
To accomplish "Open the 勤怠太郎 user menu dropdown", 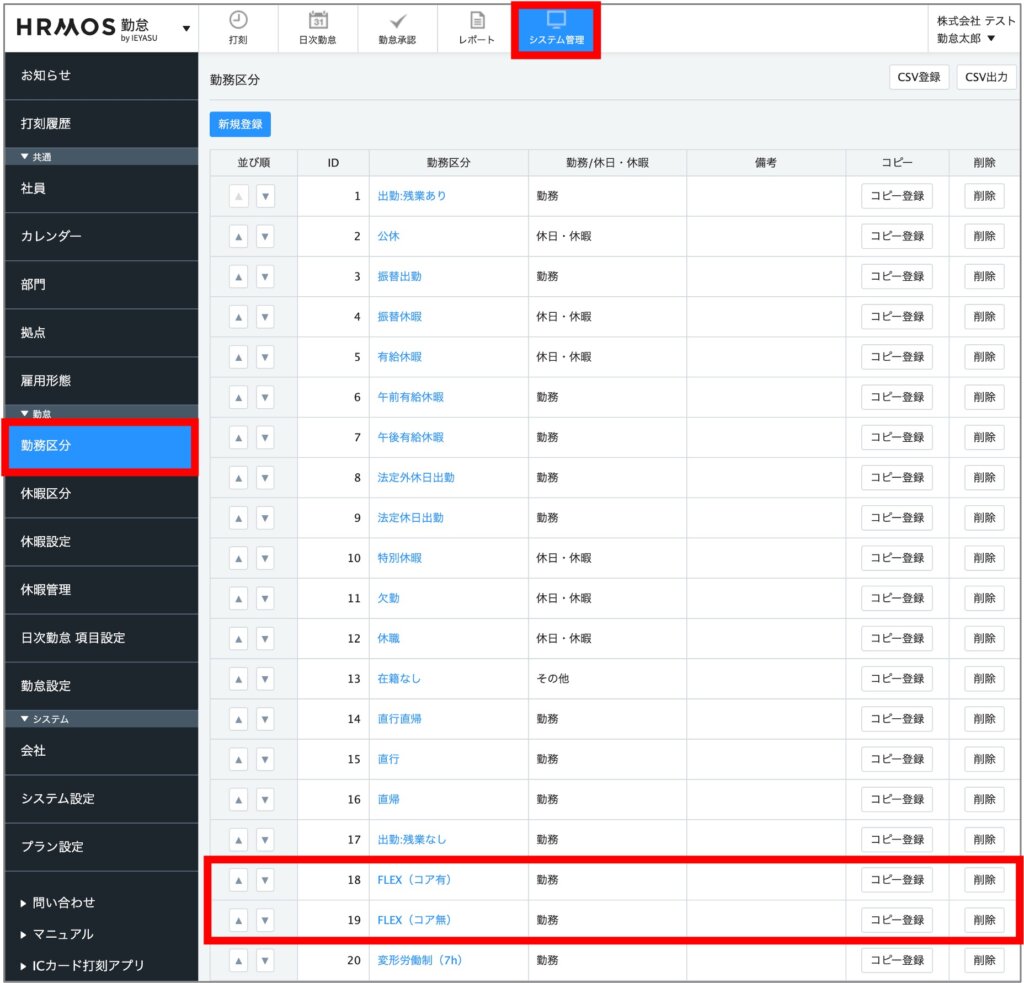I will coord(965,38).
